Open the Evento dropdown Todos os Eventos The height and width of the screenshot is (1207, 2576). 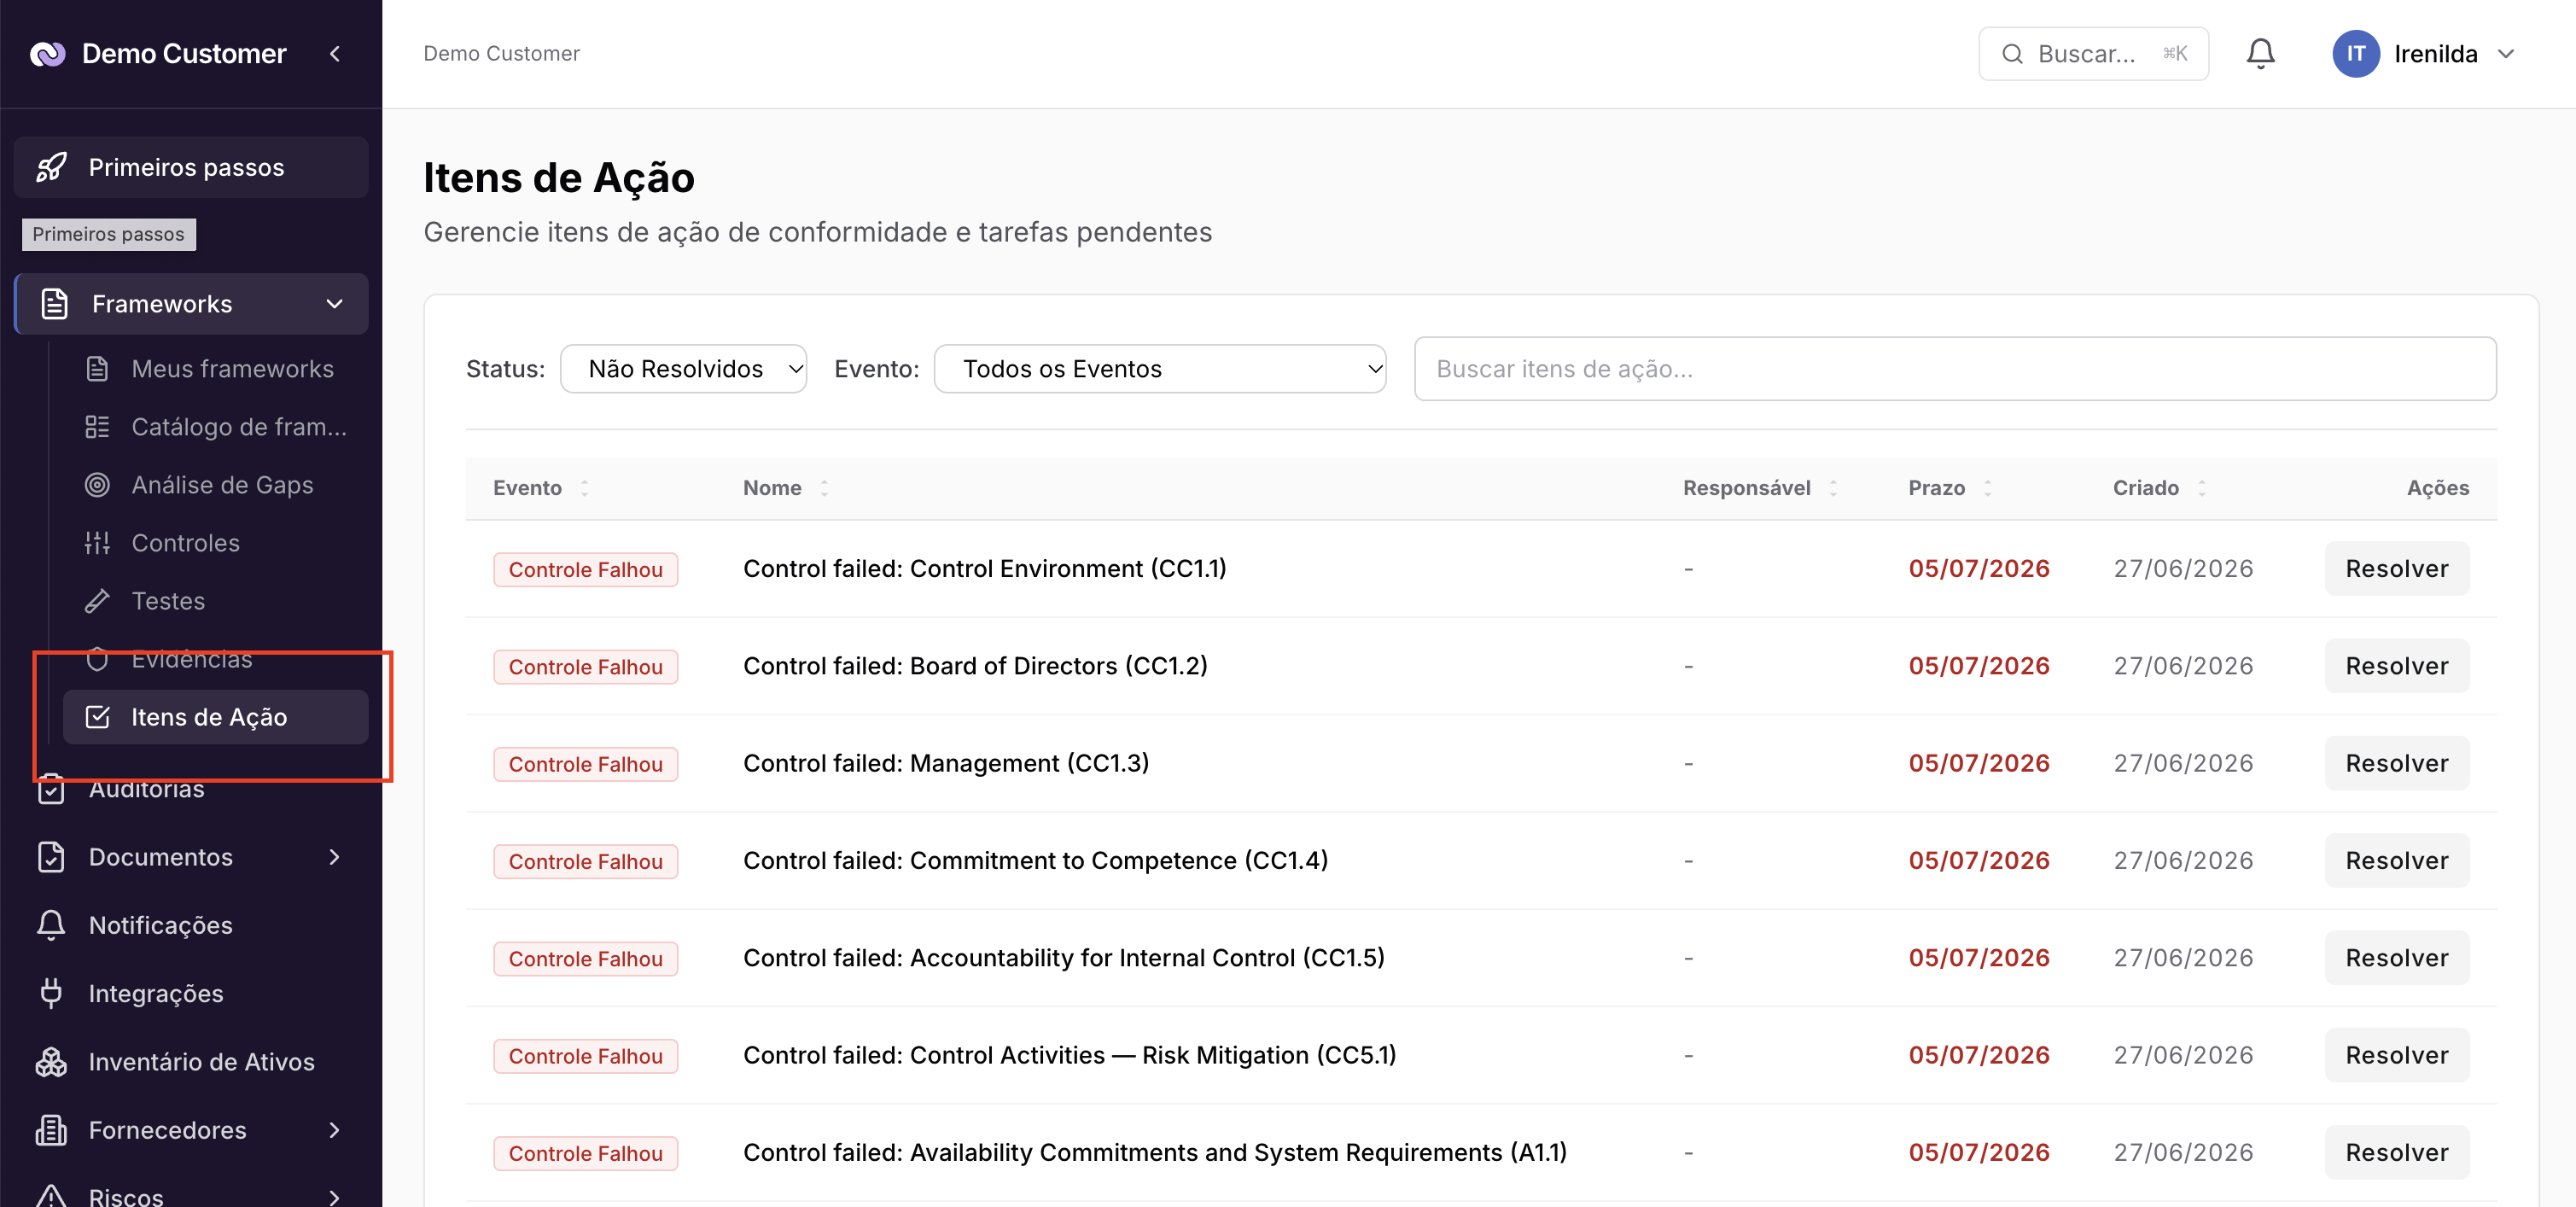1159,369
